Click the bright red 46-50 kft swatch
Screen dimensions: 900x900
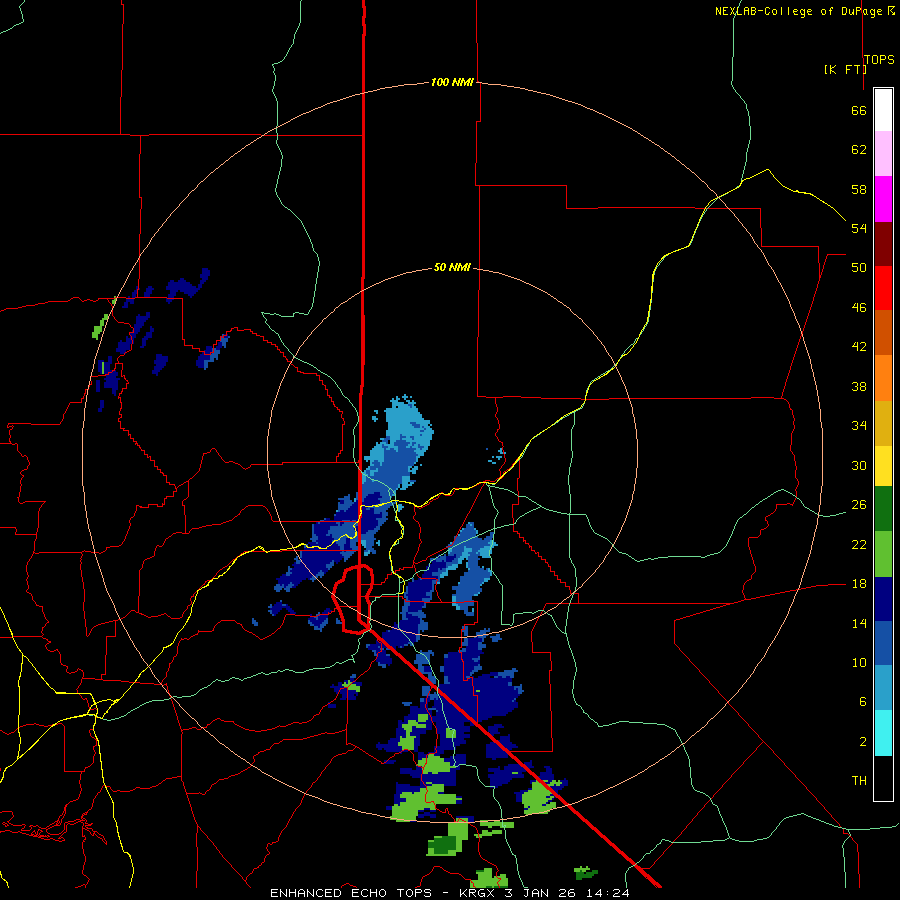pyautogui.click(x=883, y=288)
